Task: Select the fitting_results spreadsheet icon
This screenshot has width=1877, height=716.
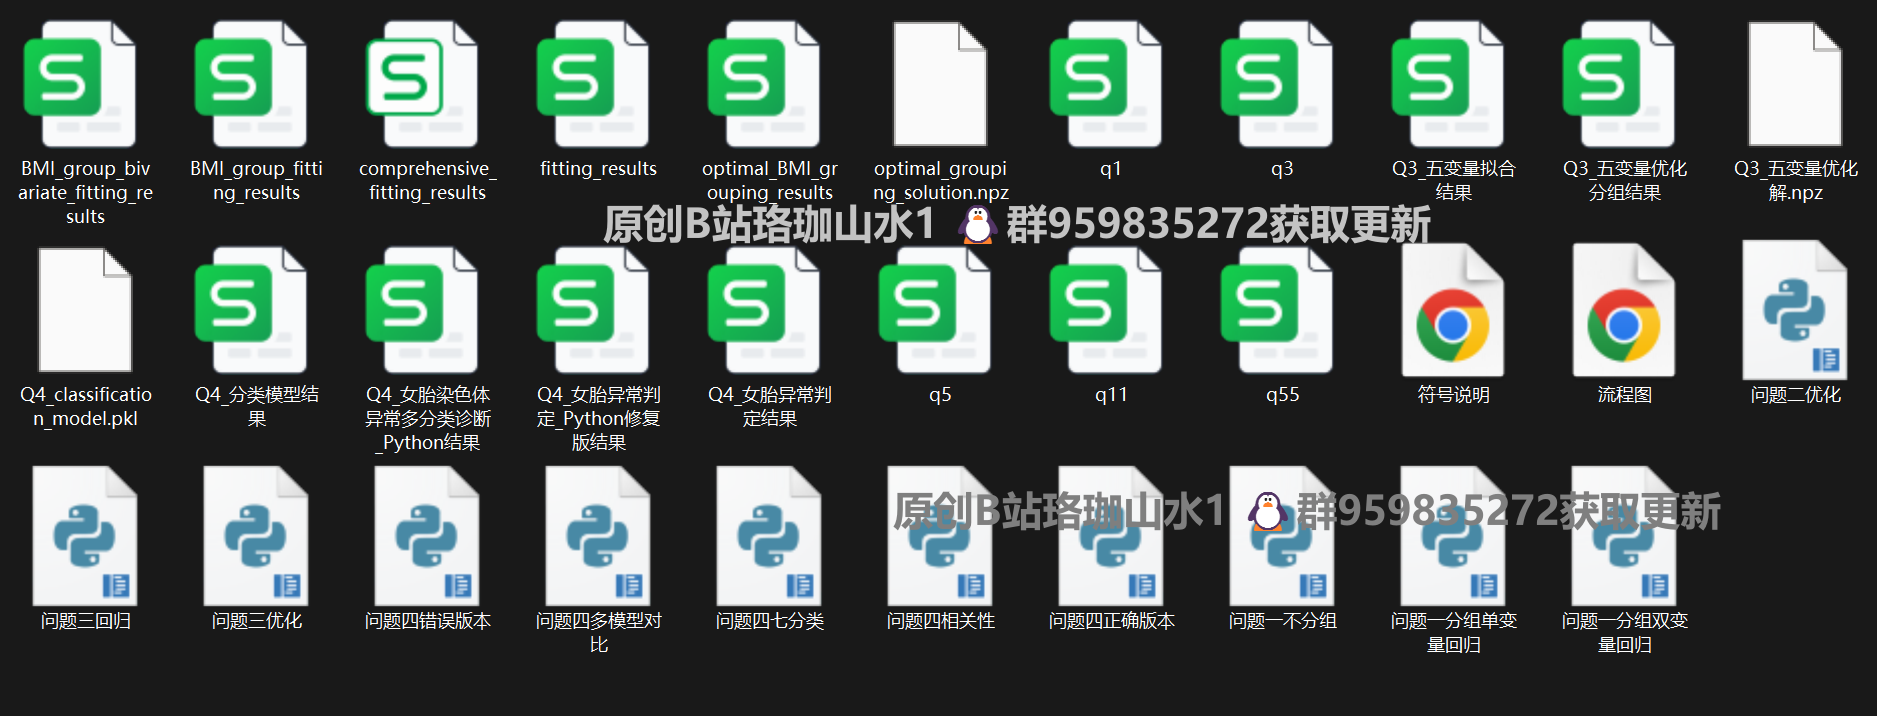Action: [598, 84]
